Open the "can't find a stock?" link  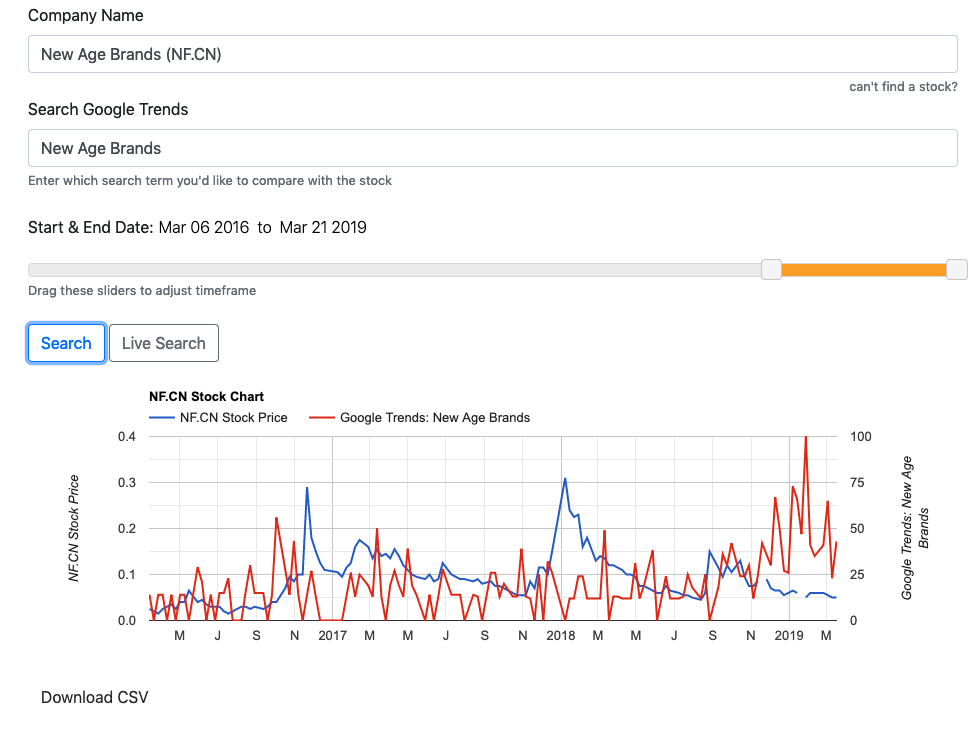click(x=903, y=86)
